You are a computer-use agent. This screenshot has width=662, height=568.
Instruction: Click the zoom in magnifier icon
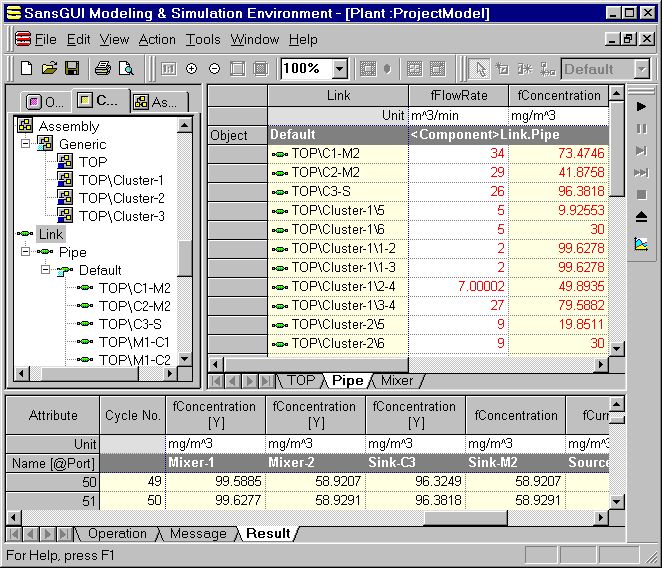192,69
